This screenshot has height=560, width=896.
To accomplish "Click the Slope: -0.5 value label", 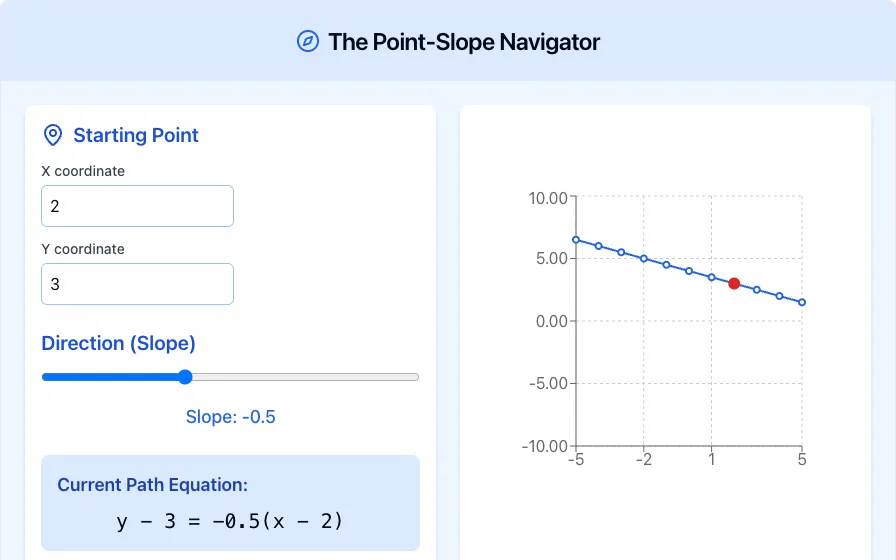I will click(230, 417).
